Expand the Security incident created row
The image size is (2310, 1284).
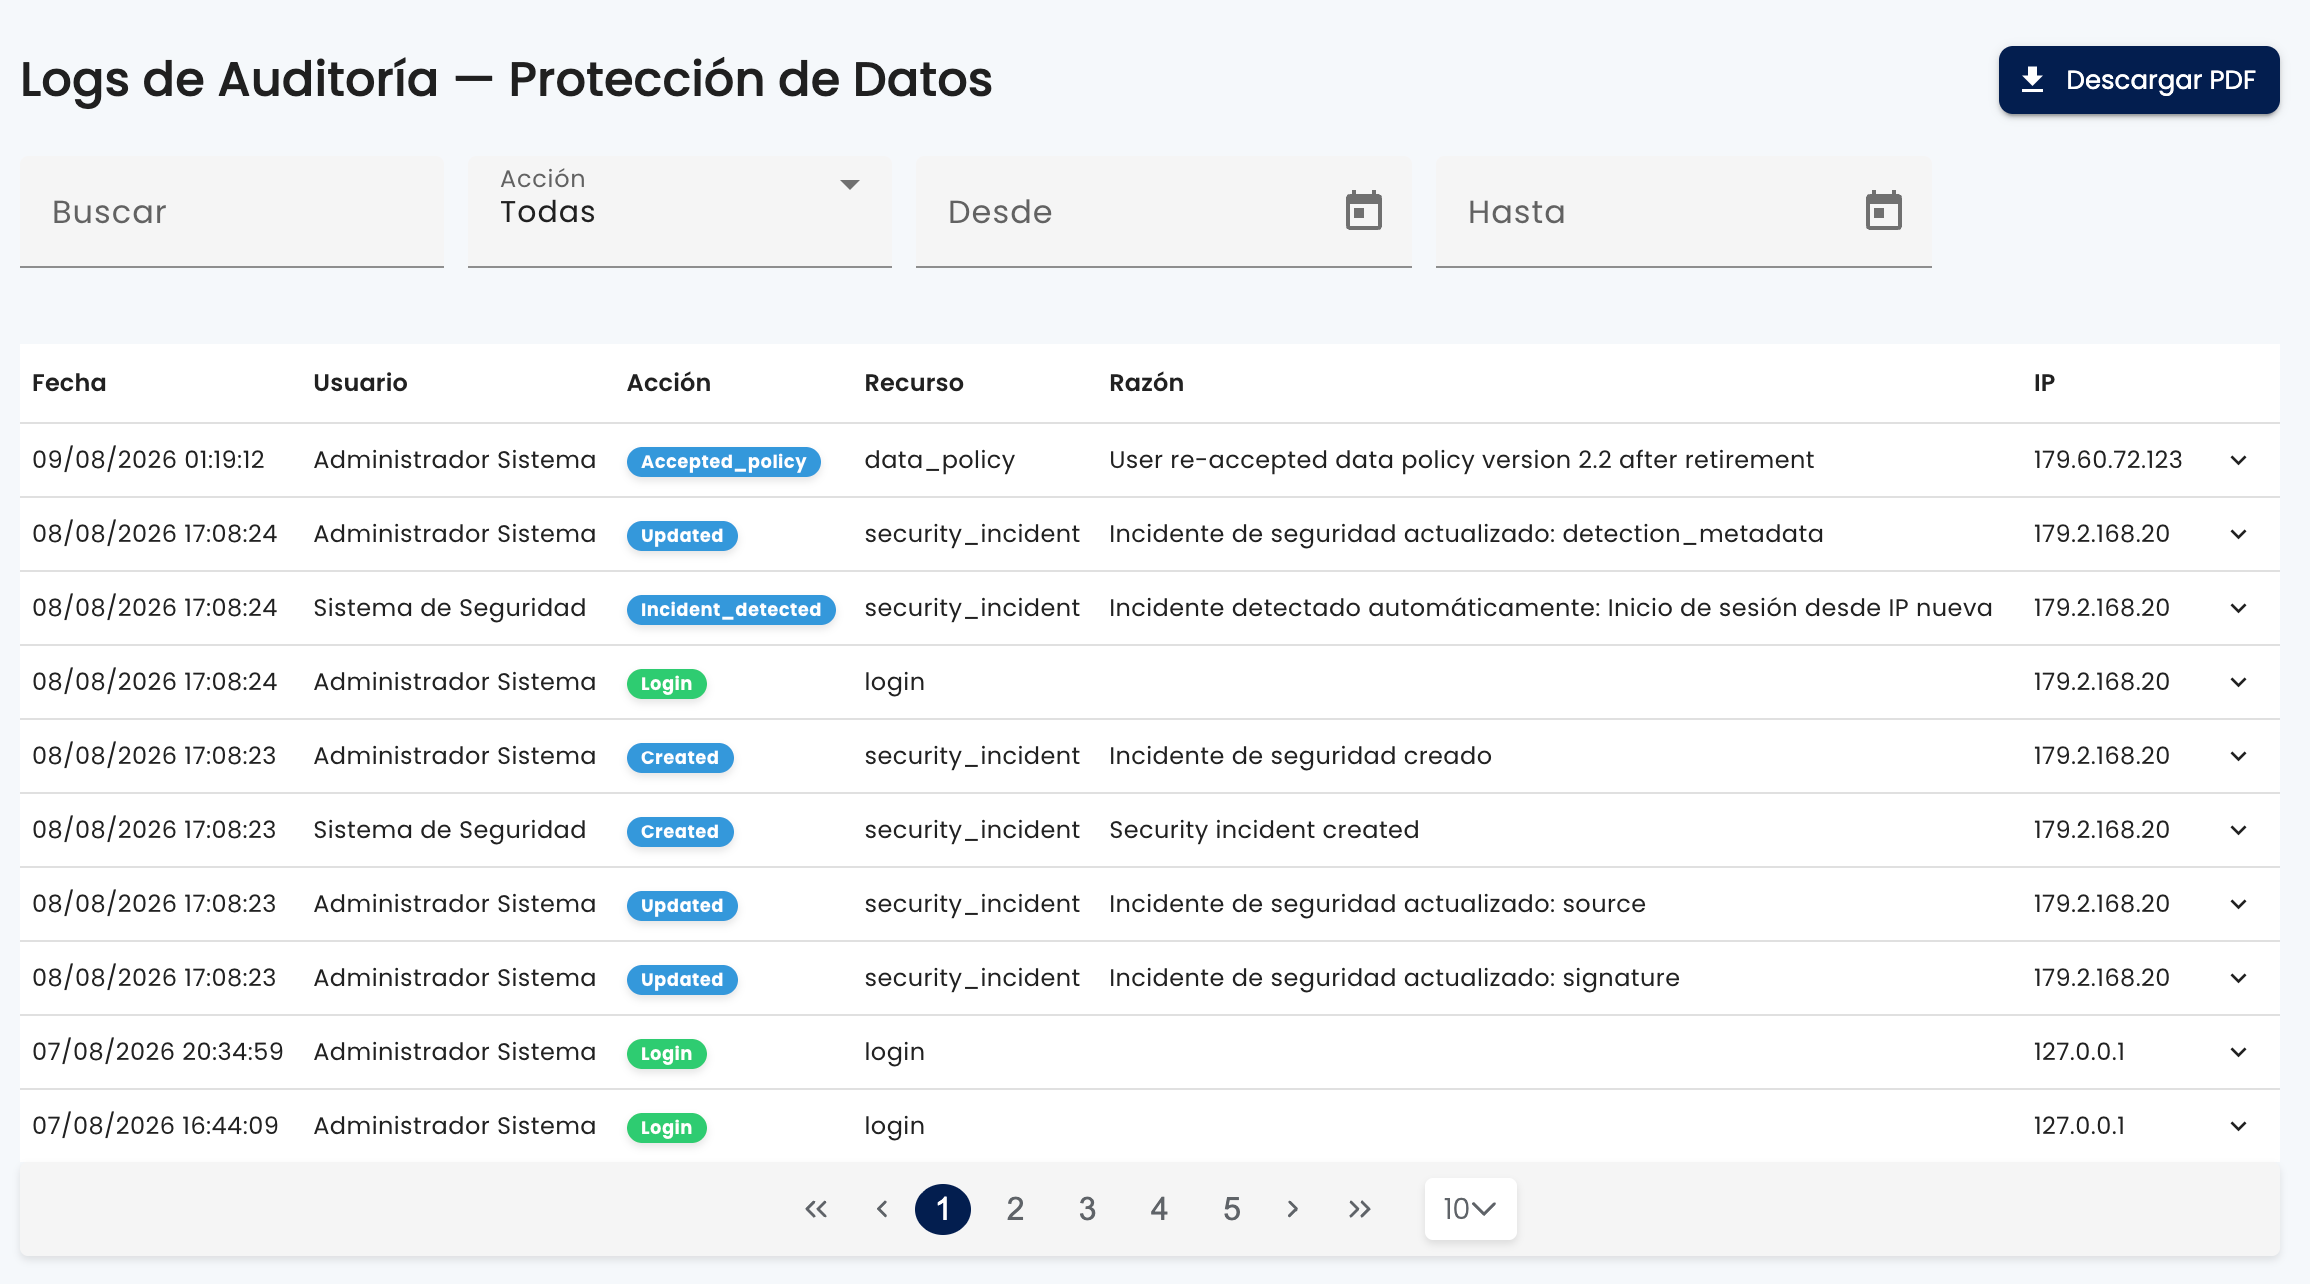click(x=2239, y=830)
